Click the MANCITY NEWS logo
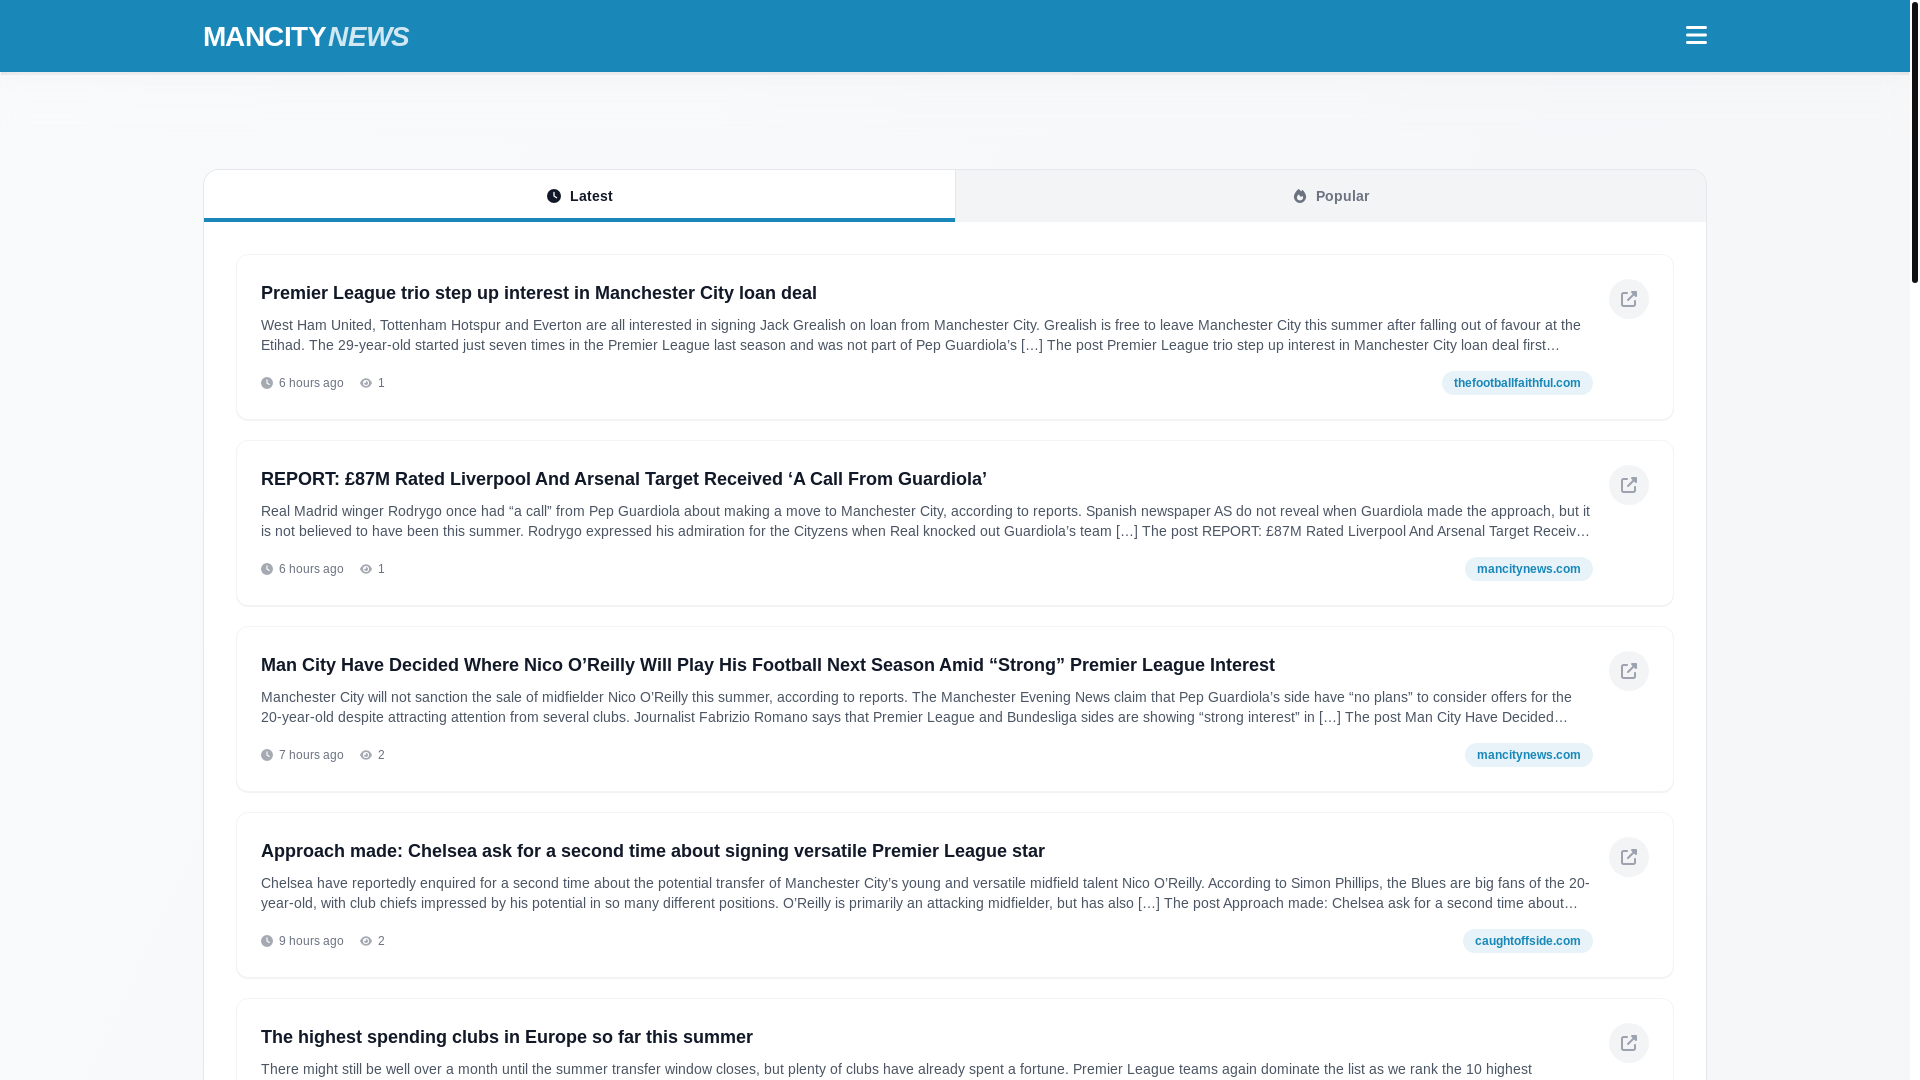This screenshot has height=1080, width=1920. pyautogui.click(x=305, y=36)
